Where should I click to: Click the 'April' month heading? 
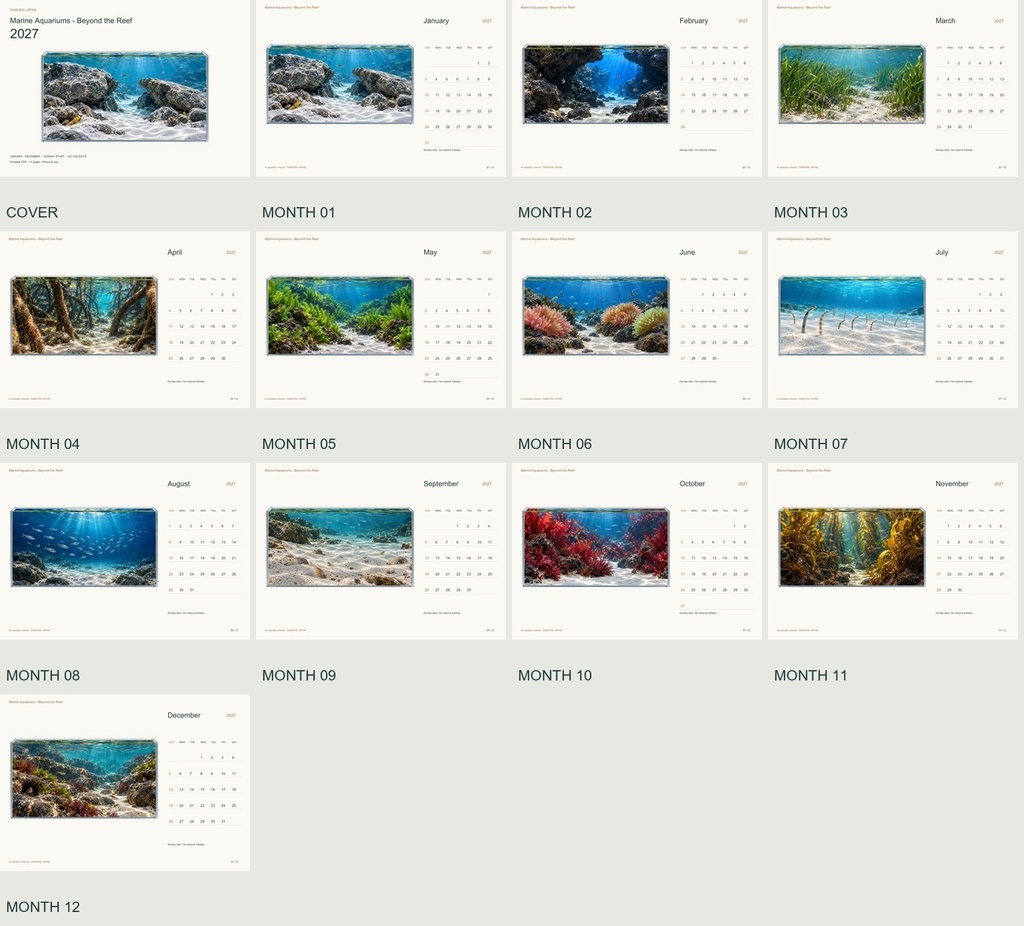pyautogui.click(x=174, y=252)
